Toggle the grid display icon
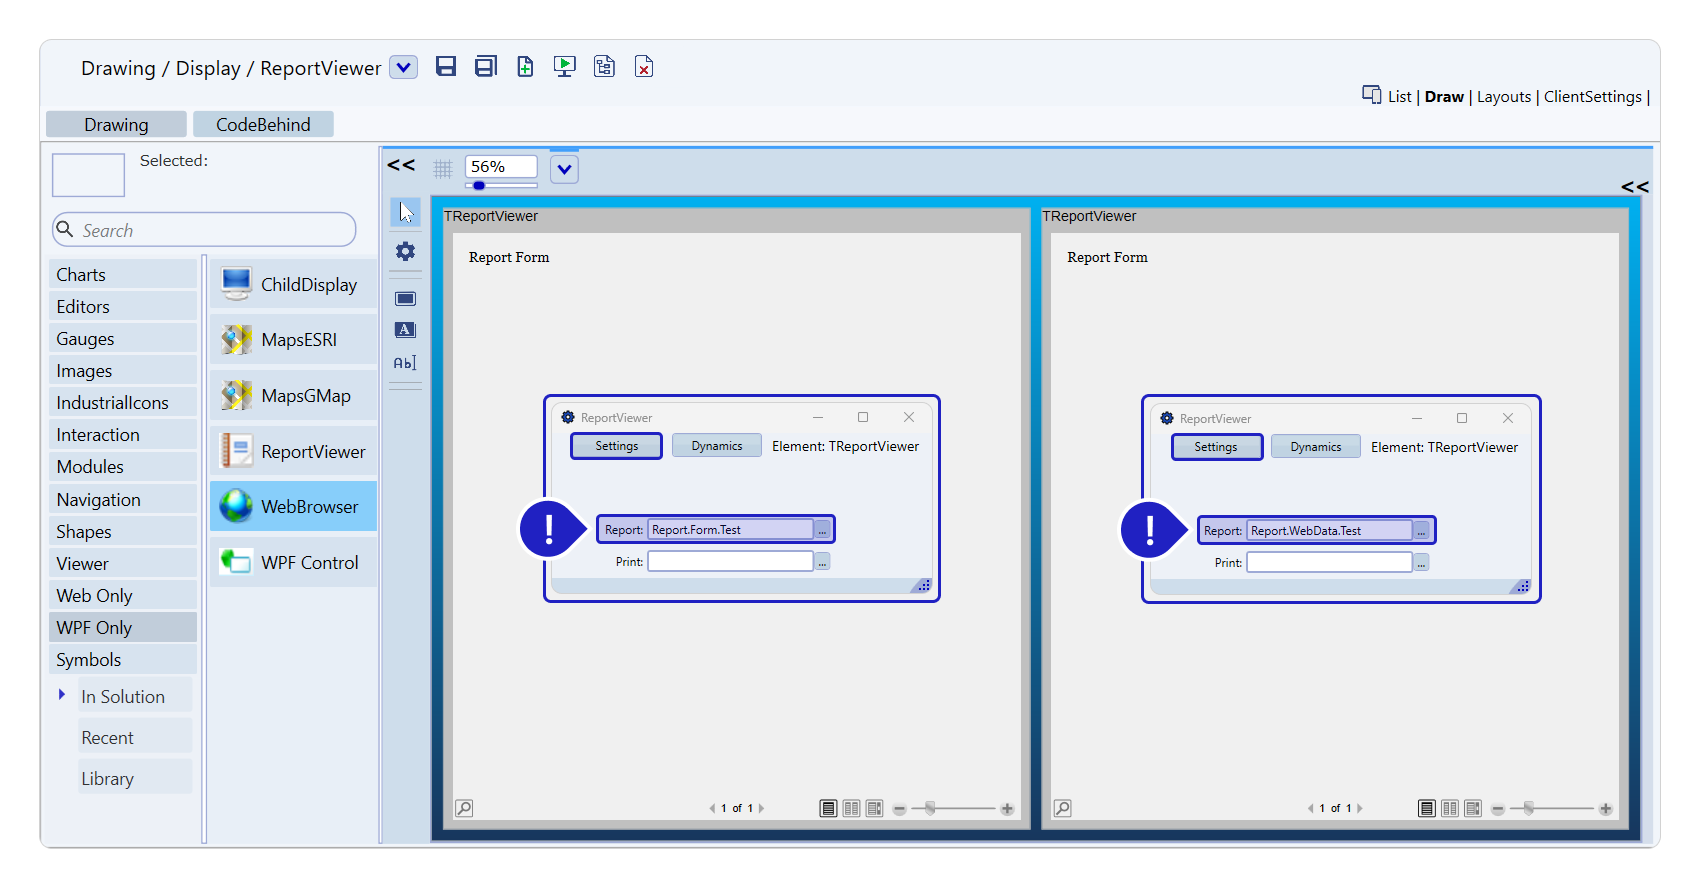 click(x=443, y=169)
